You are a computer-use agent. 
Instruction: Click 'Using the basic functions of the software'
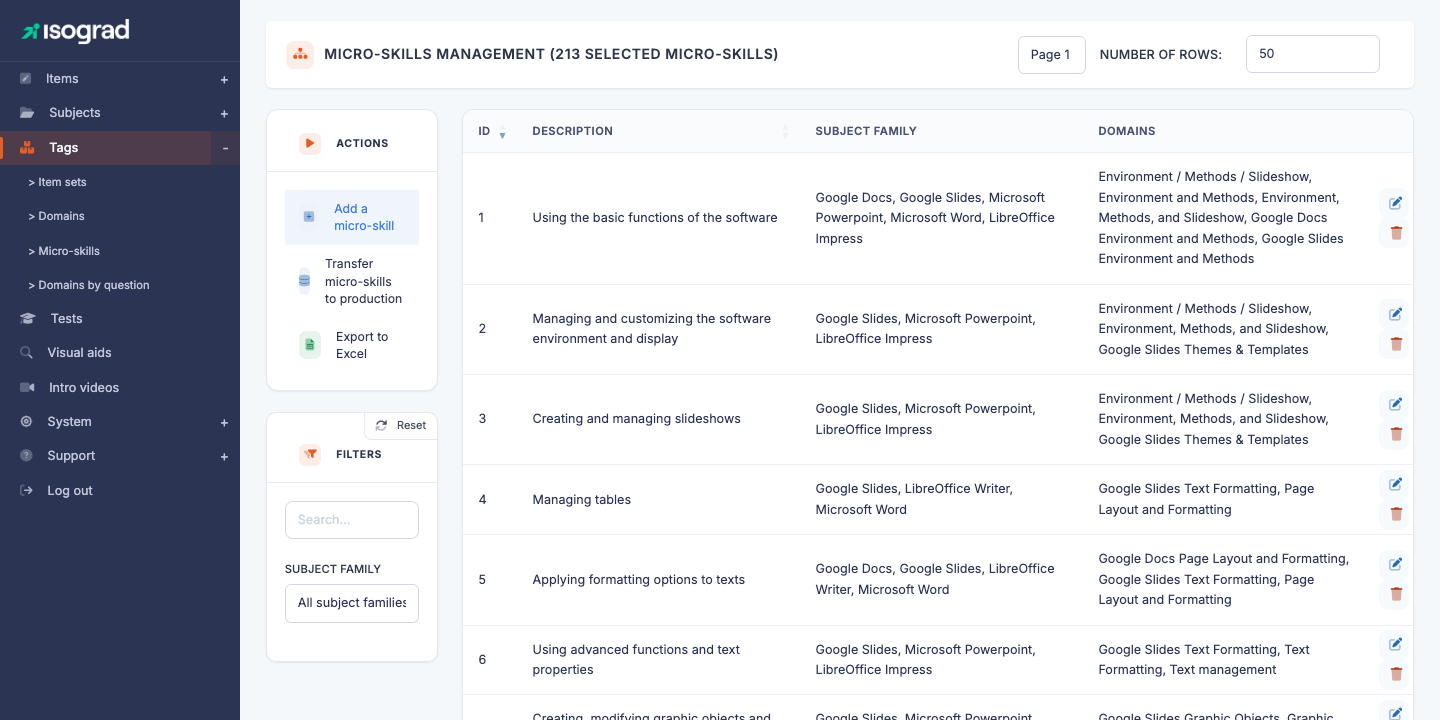pos(655,217)
